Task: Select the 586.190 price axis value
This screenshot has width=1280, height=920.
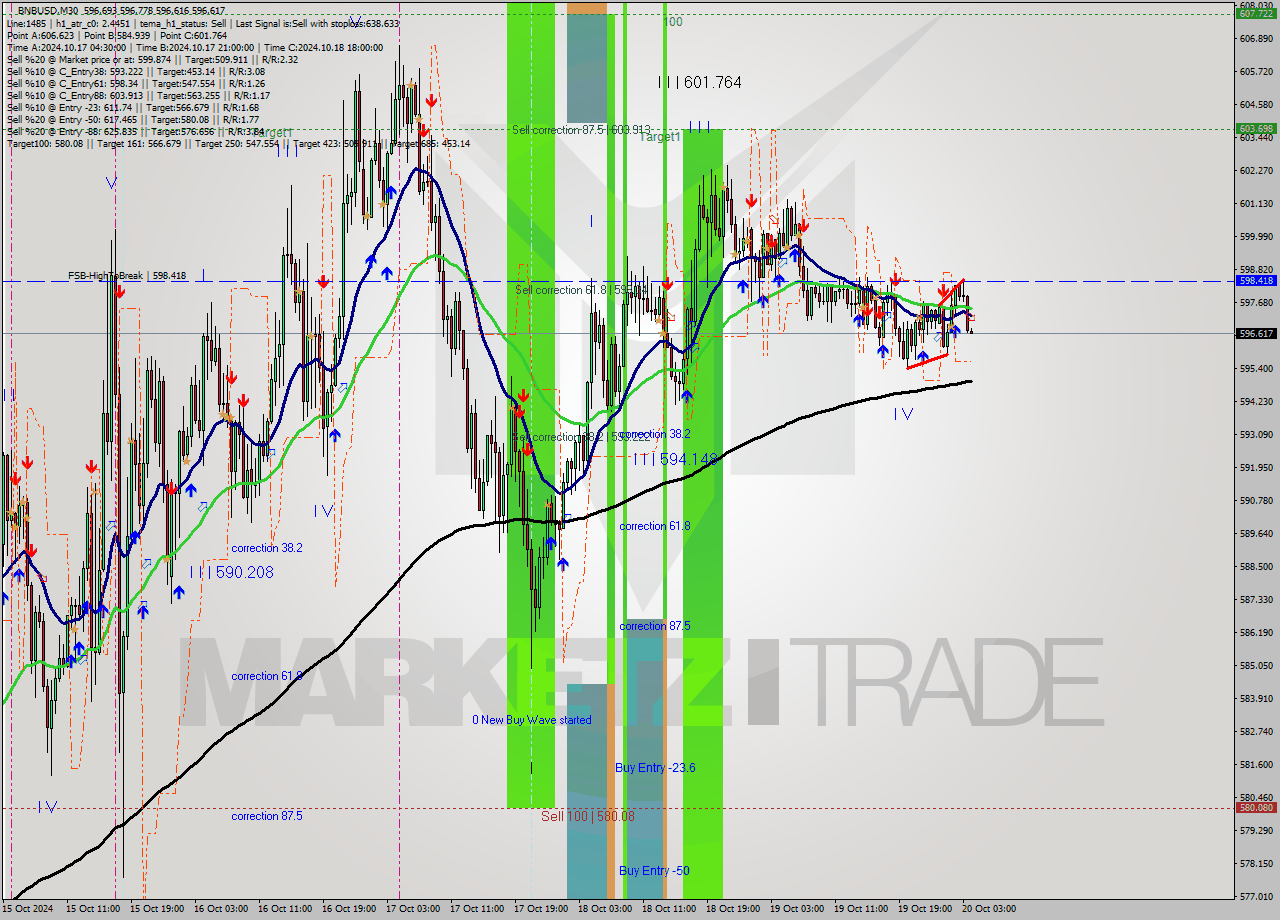Action: [x=1256, y=633]
